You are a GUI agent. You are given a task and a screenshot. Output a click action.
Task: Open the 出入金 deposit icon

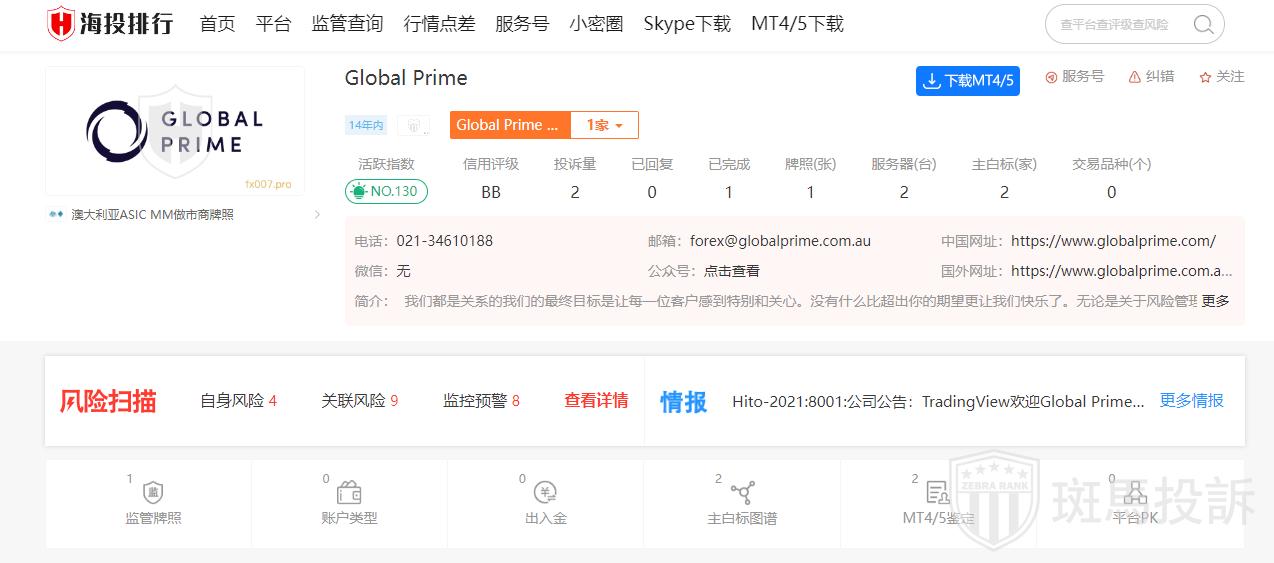pos(545,492)
